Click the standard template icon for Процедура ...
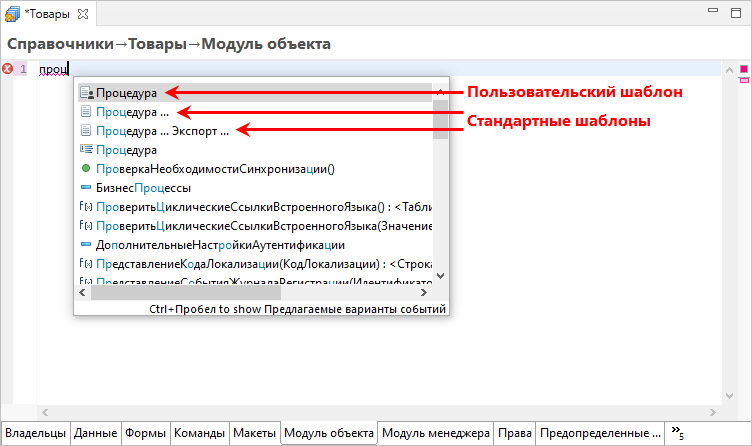This screenshot has width=752, height=446. 86,112
